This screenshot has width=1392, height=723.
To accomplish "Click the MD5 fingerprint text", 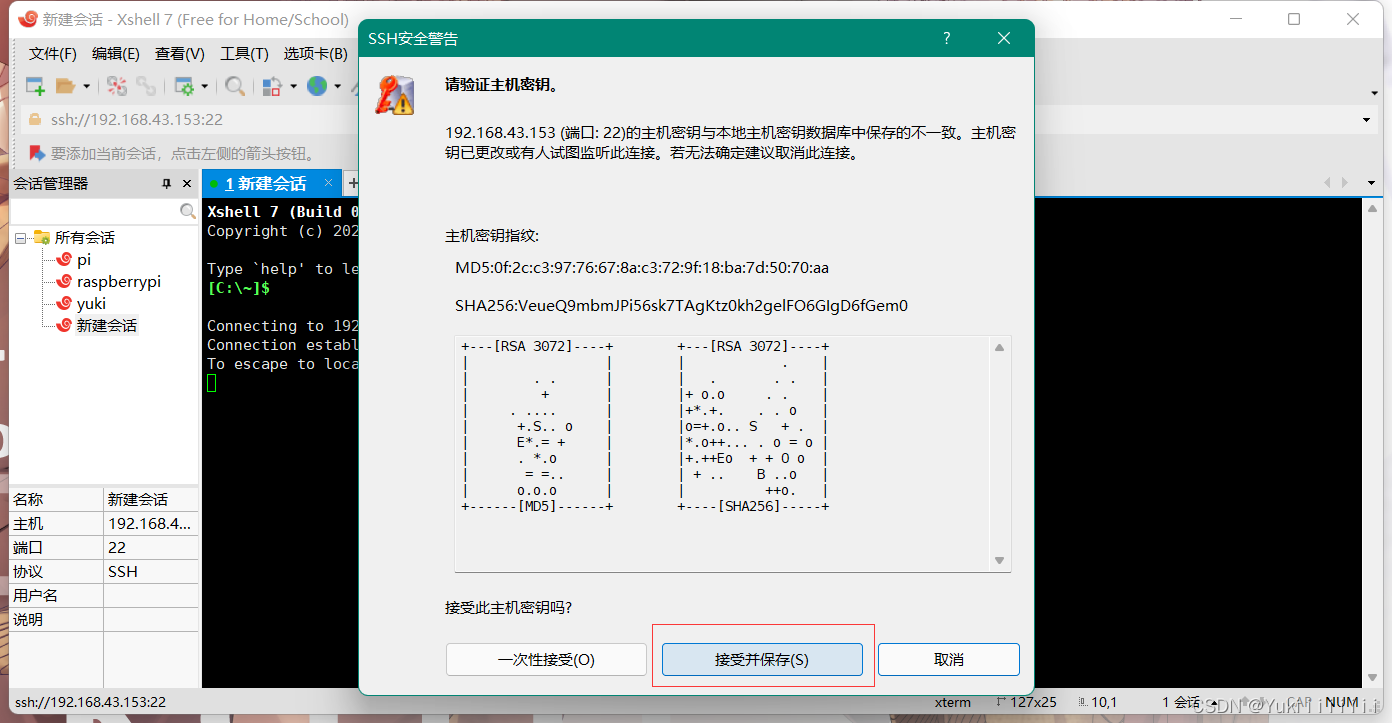I will pos(642,268).
